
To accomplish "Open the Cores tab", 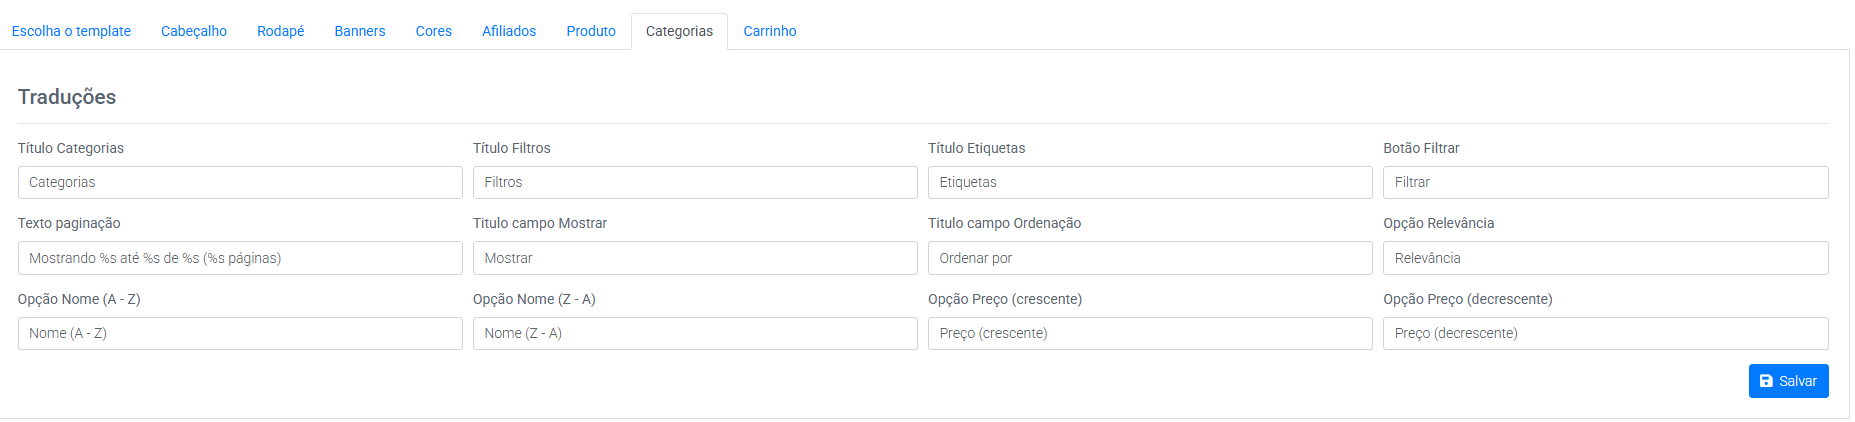I will click(434, 31).
